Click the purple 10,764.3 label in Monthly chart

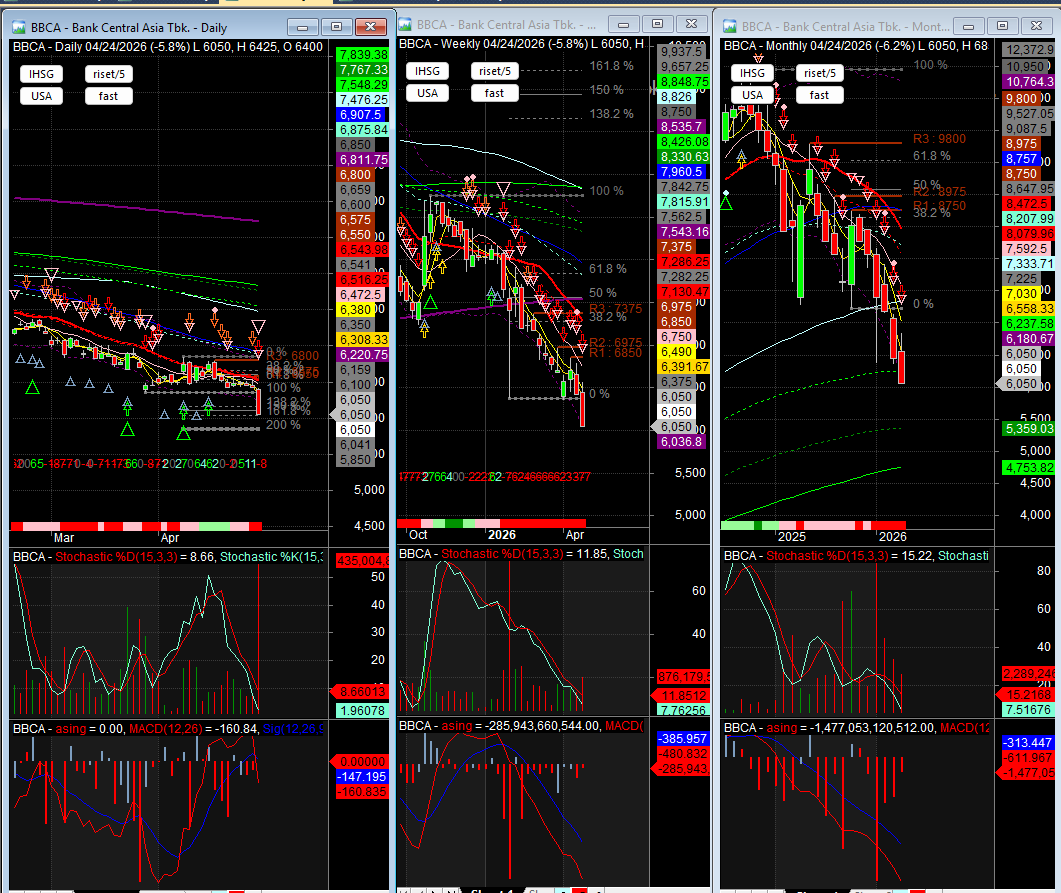[x=1029, y=81]
